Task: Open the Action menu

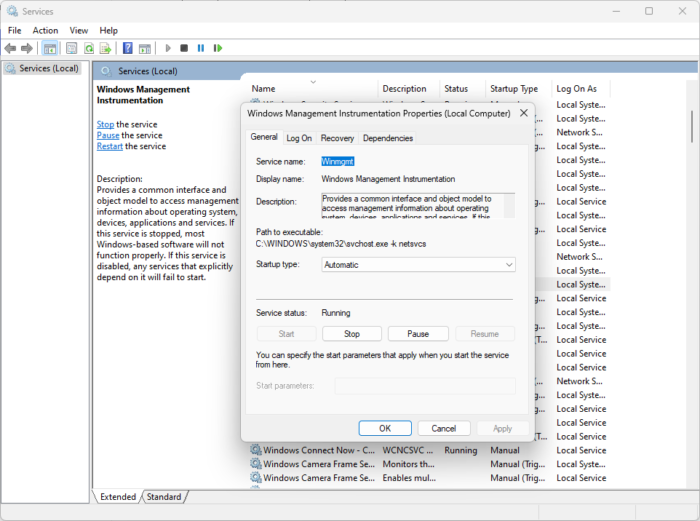Action: pyautogui.click(x=45, y=30)
